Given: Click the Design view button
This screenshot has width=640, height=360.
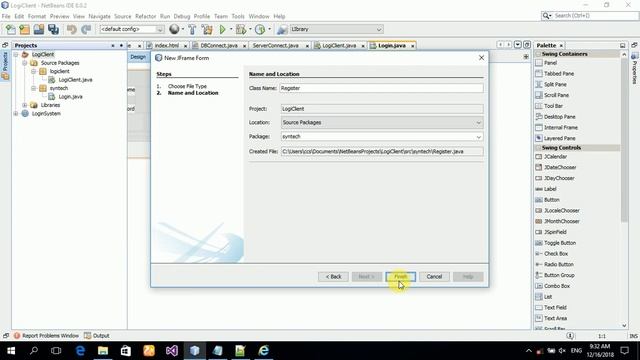Looking at the screenshot, I should pyautogui.click(x=138, y=57).
